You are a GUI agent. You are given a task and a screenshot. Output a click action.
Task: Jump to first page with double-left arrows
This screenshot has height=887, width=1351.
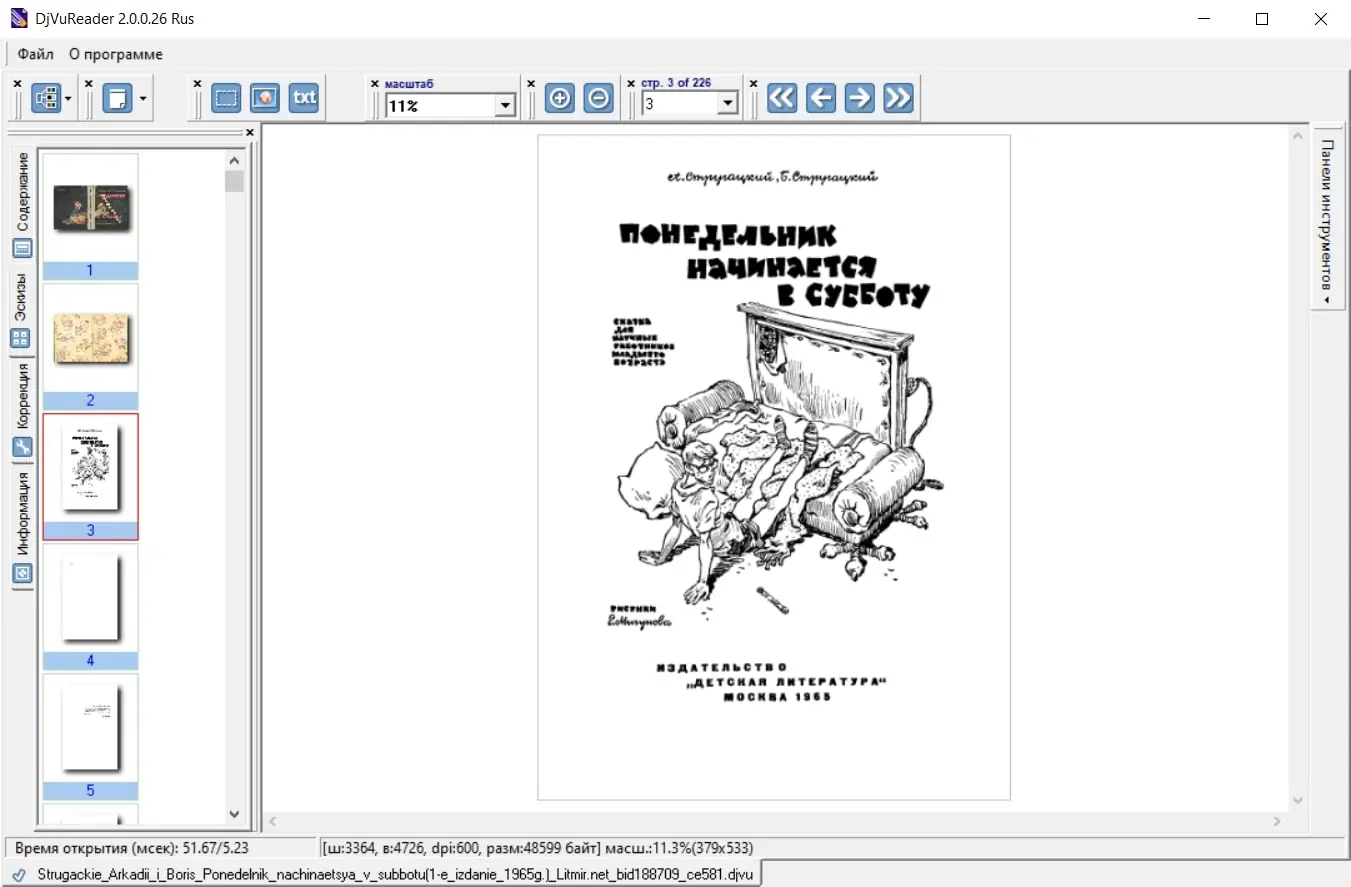782,98
